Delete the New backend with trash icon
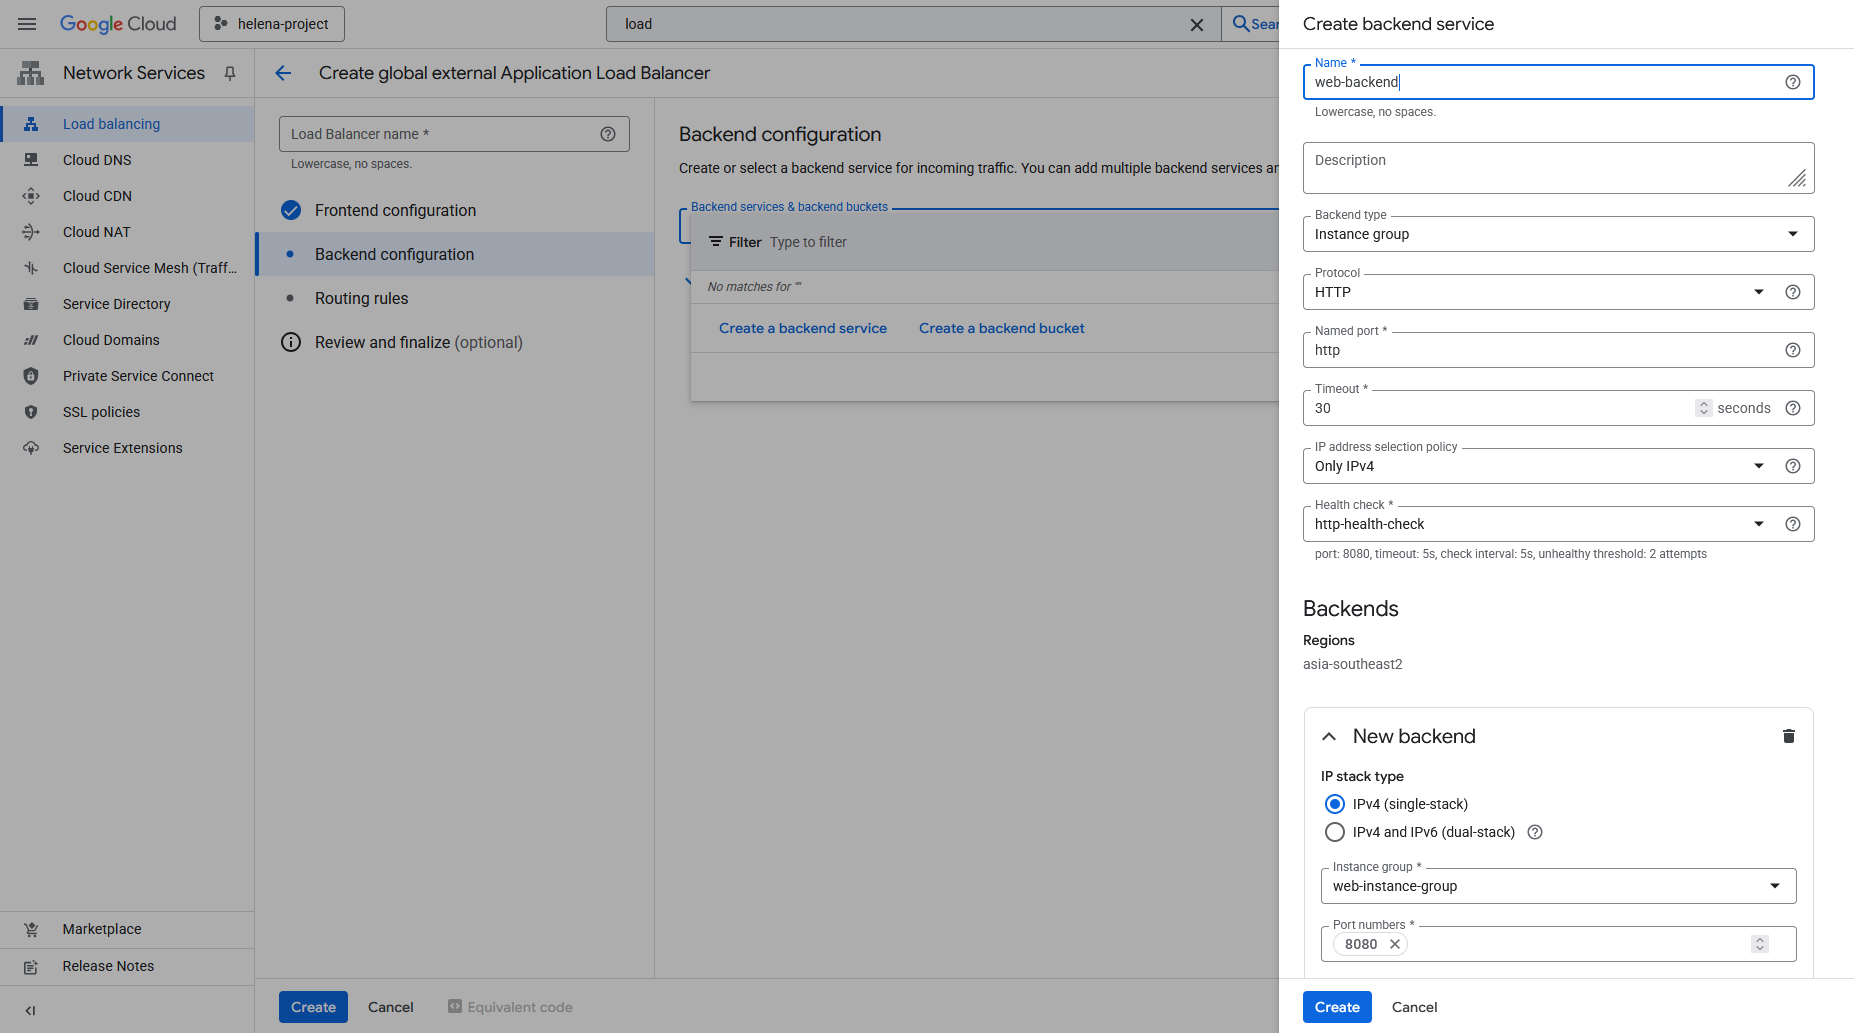 pyautogui.click(x=1788, y=736)
